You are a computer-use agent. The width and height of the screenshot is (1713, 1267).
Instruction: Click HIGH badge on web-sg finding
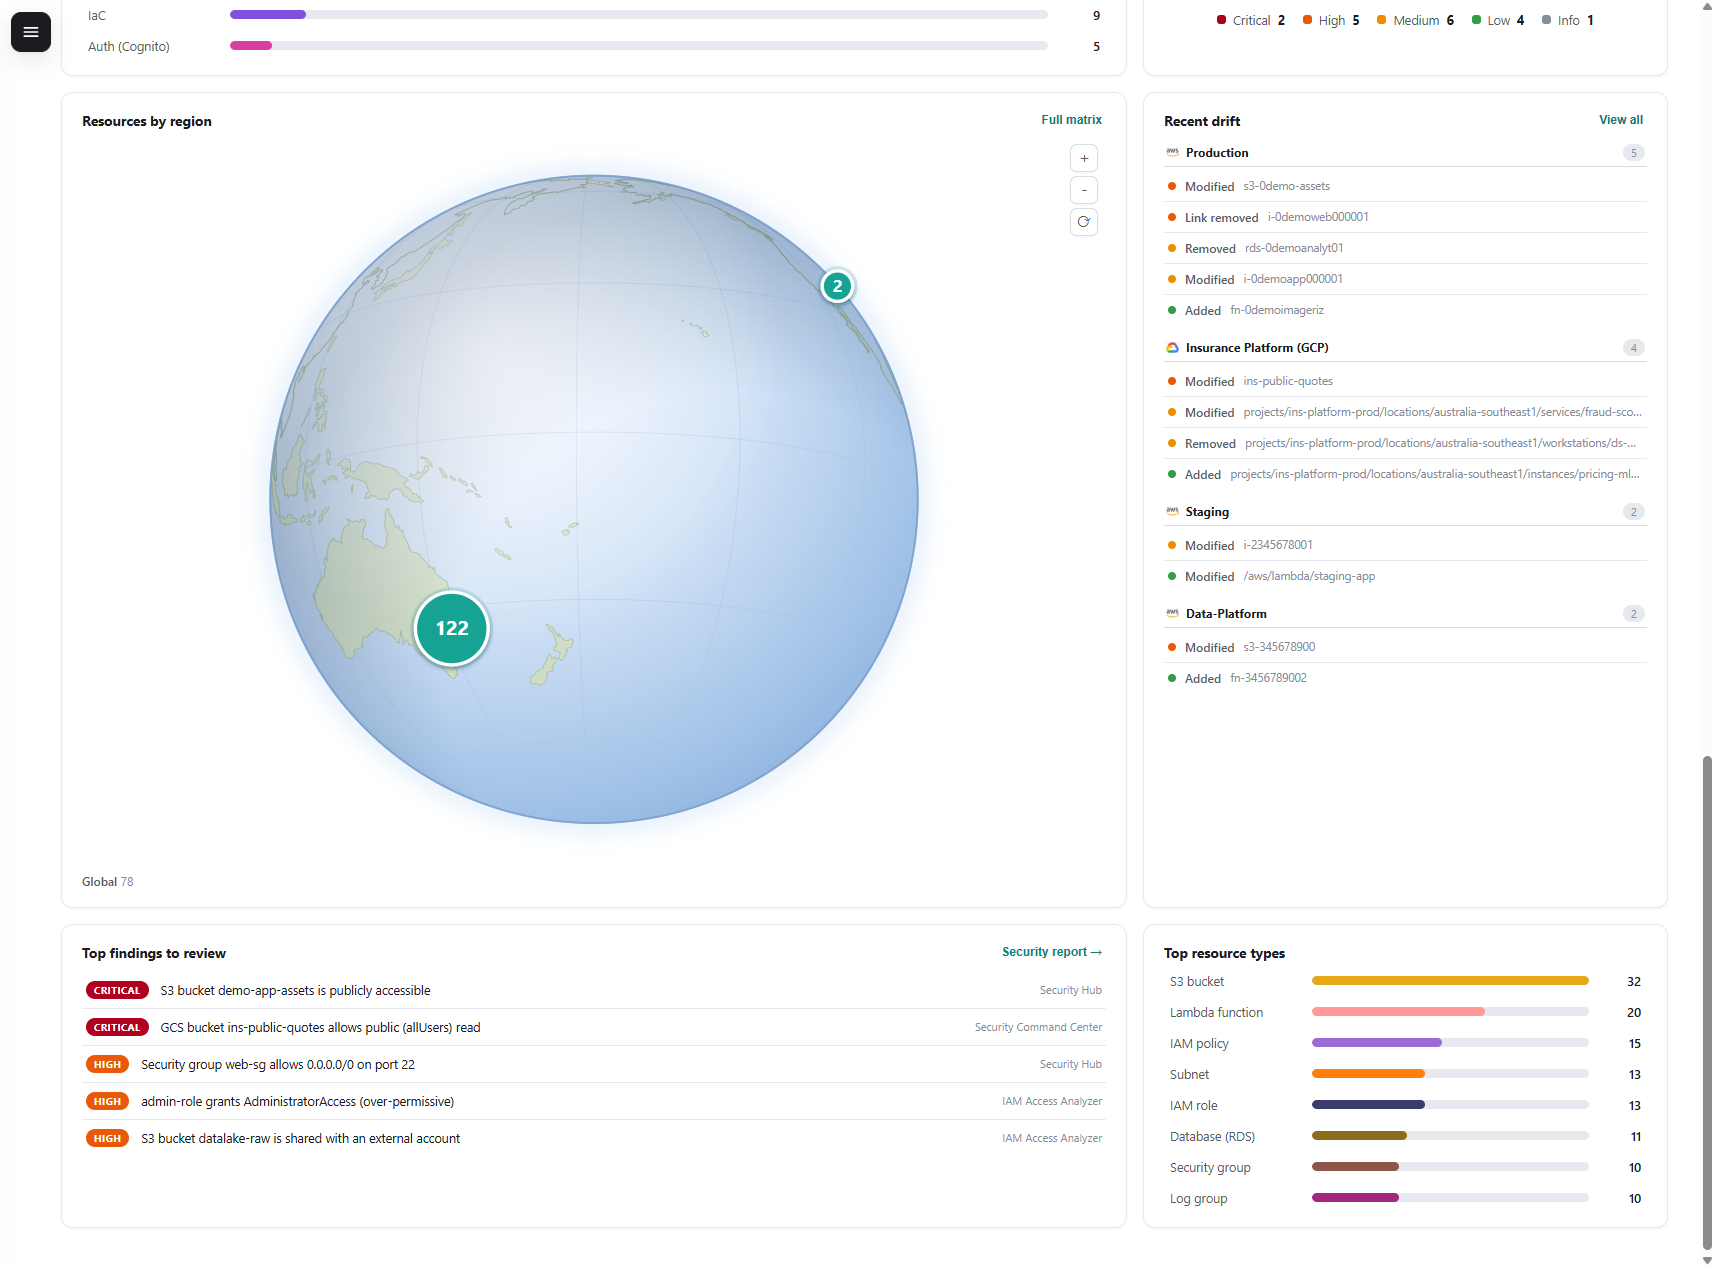[x=107, y=1065]
